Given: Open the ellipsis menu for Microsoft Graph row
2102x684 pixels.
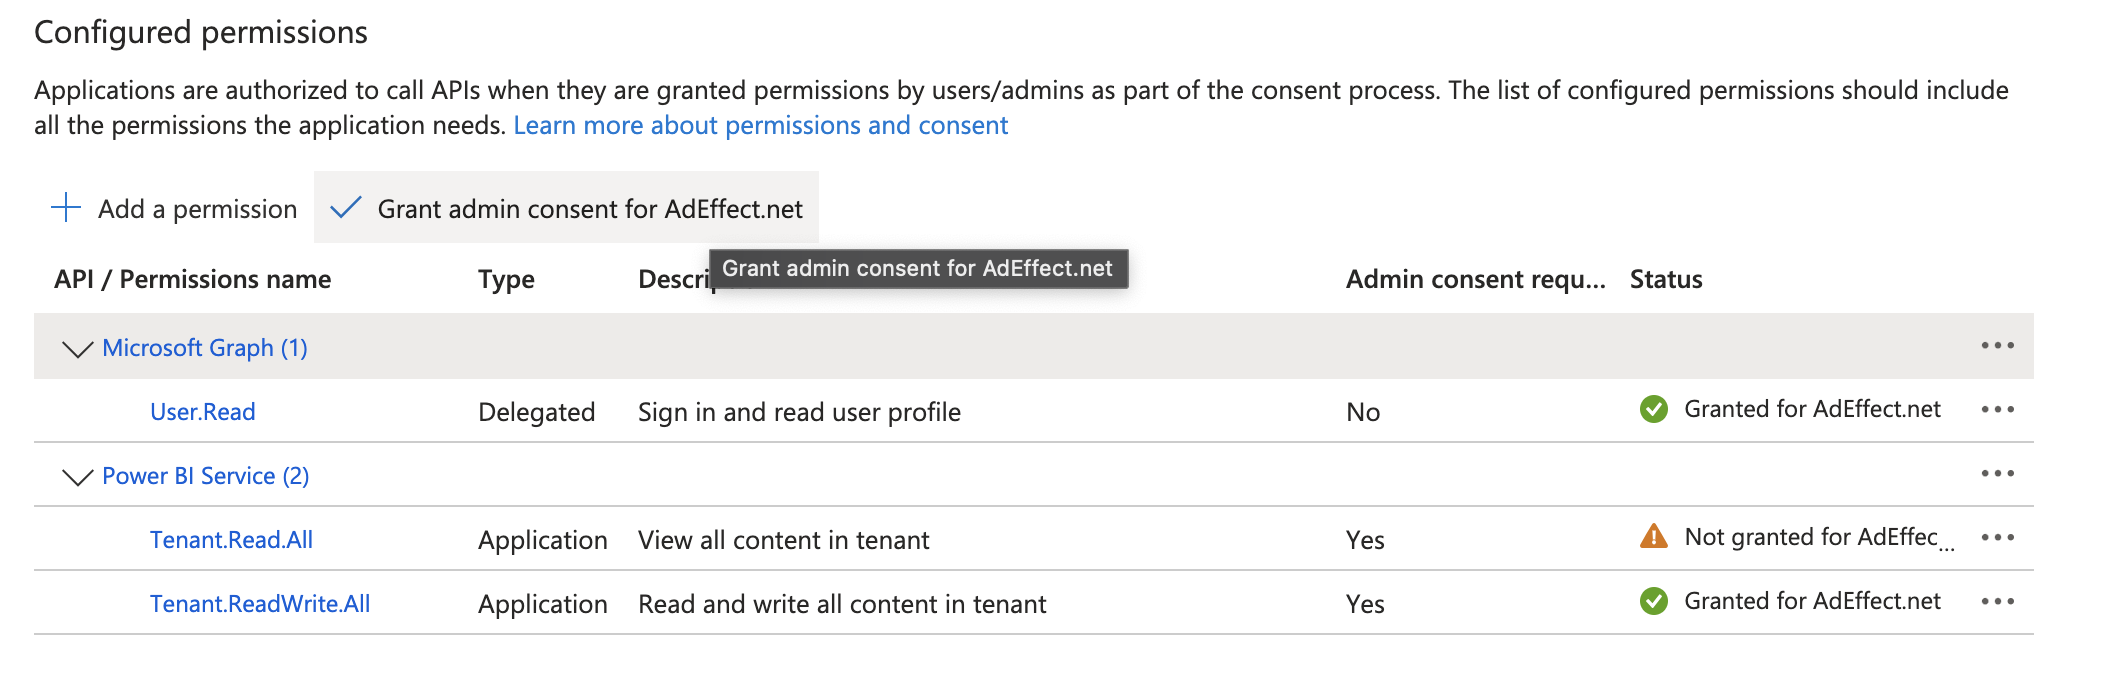Looking at the screenshot, I should [1997, 346].
